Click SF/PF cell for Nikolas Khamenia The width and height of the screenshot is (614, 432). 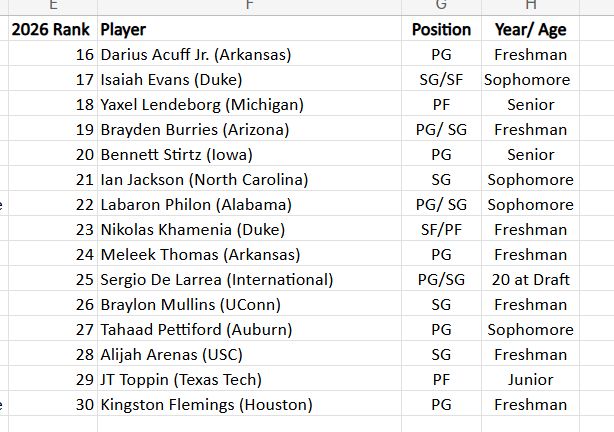(x=441, y=229)
